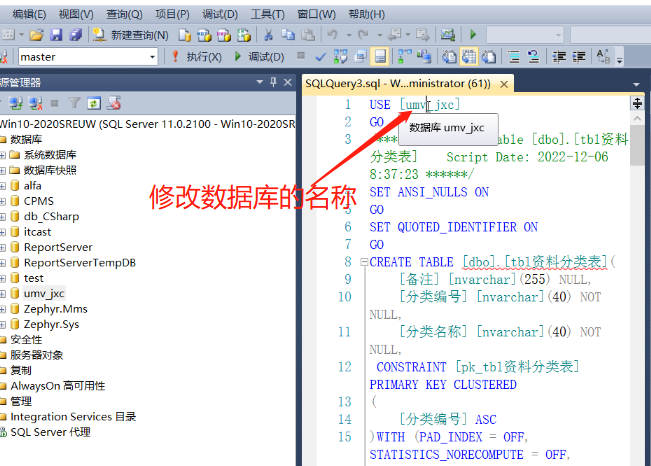
Task: Open the 项目(P) menu
Action: pyautogui.click(x=172, y=14)
